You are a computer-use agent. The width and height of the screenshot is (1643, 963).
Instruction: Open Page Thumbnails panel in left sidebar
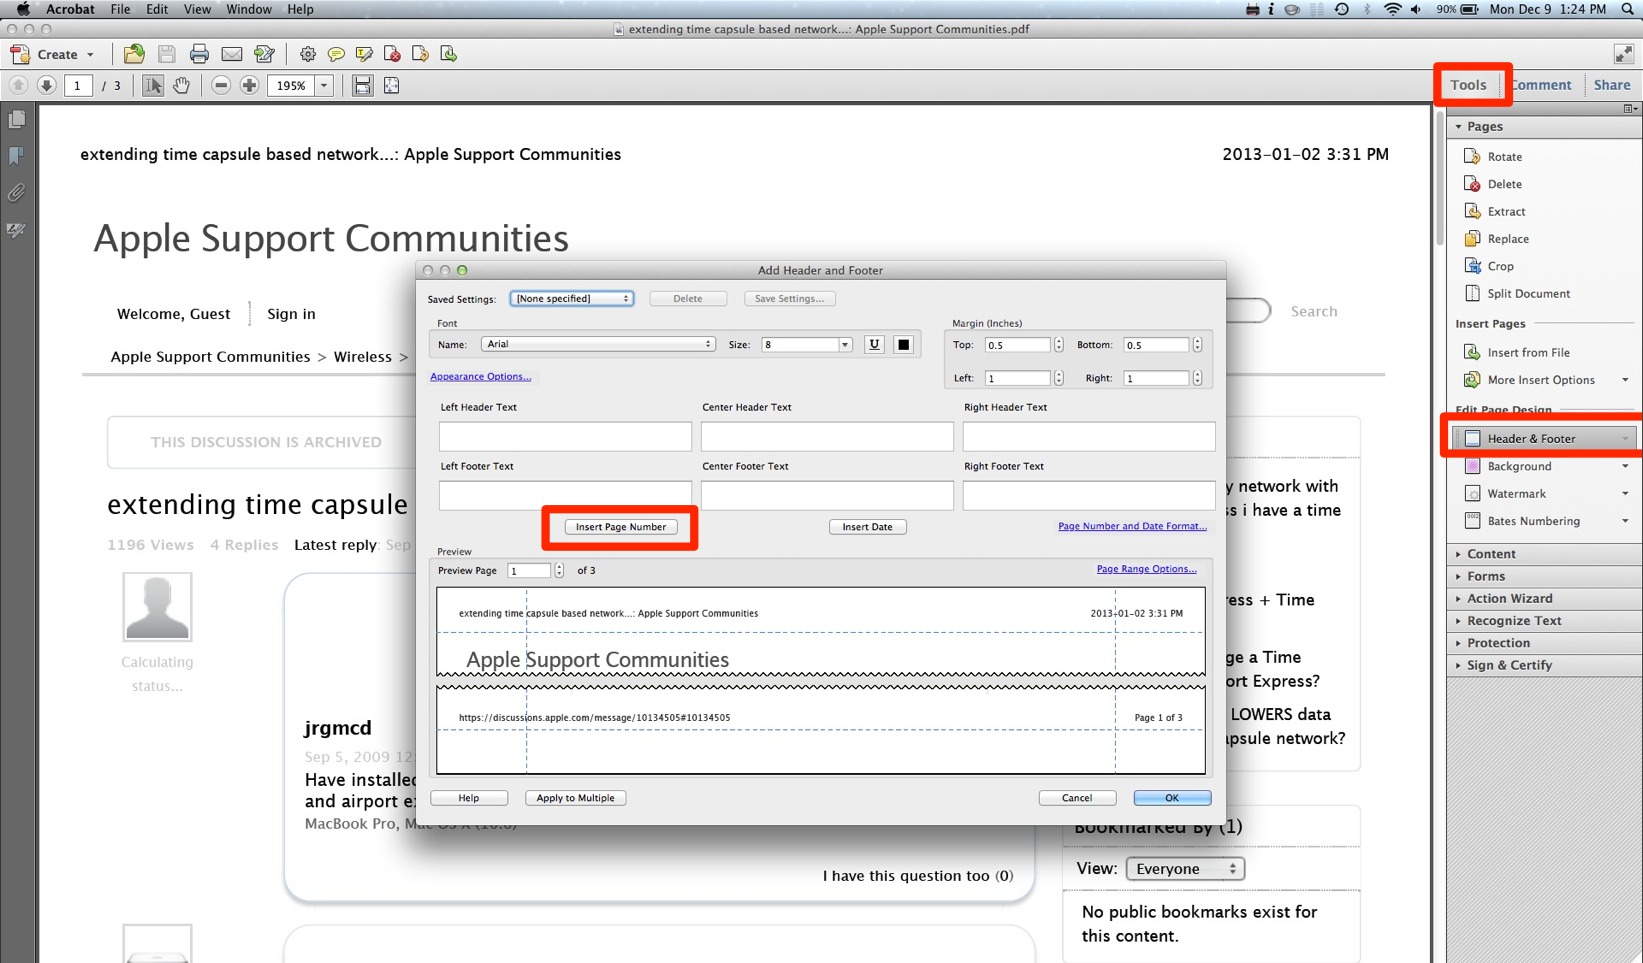coord(17,120)
